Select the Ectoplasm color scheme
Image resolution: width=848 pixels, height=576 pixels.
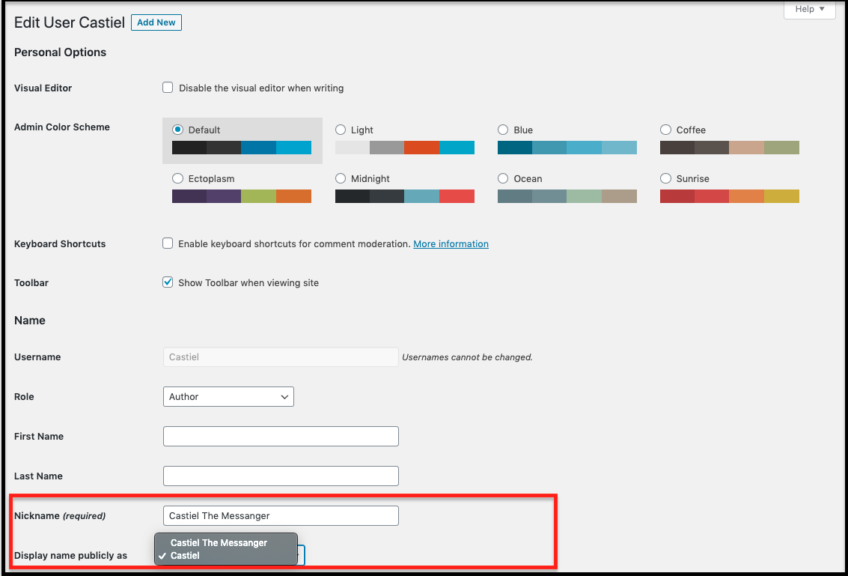(179, 179)
